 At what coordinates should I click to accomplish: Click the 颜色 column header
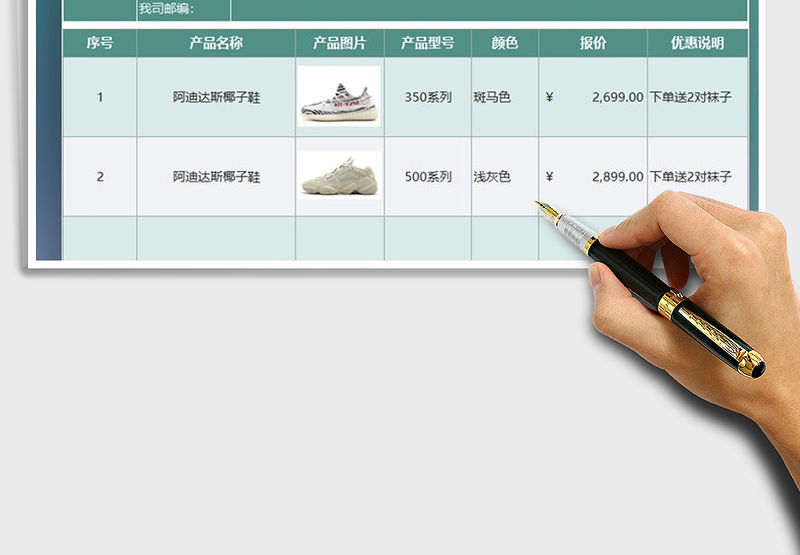(505, 43)
